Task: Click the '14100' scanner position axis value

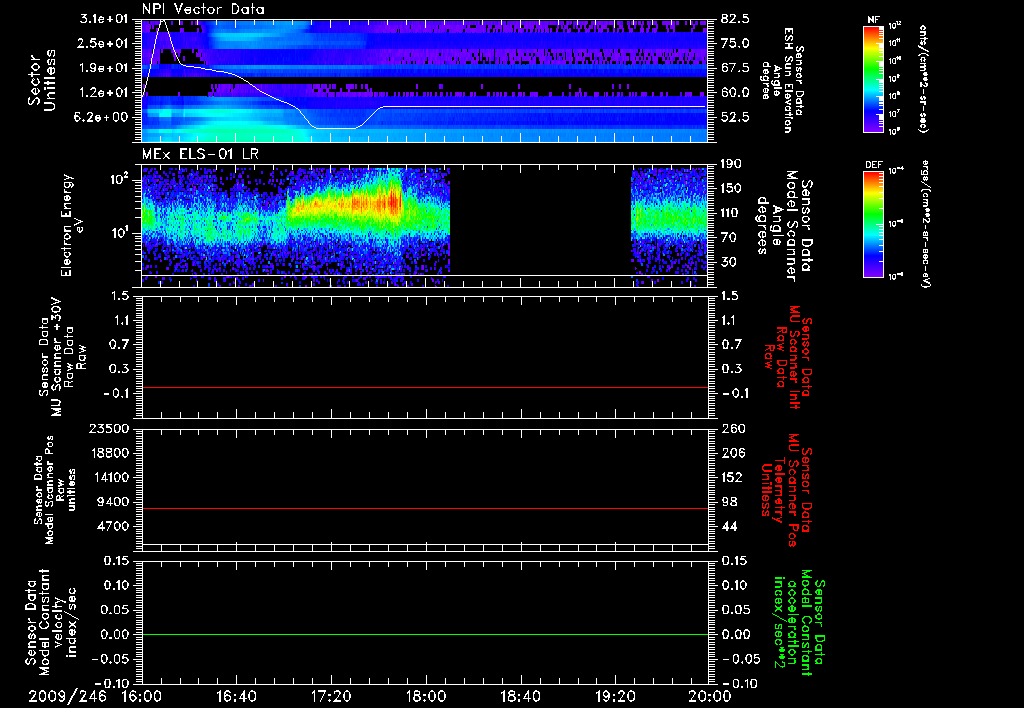Action: [108, 477]
